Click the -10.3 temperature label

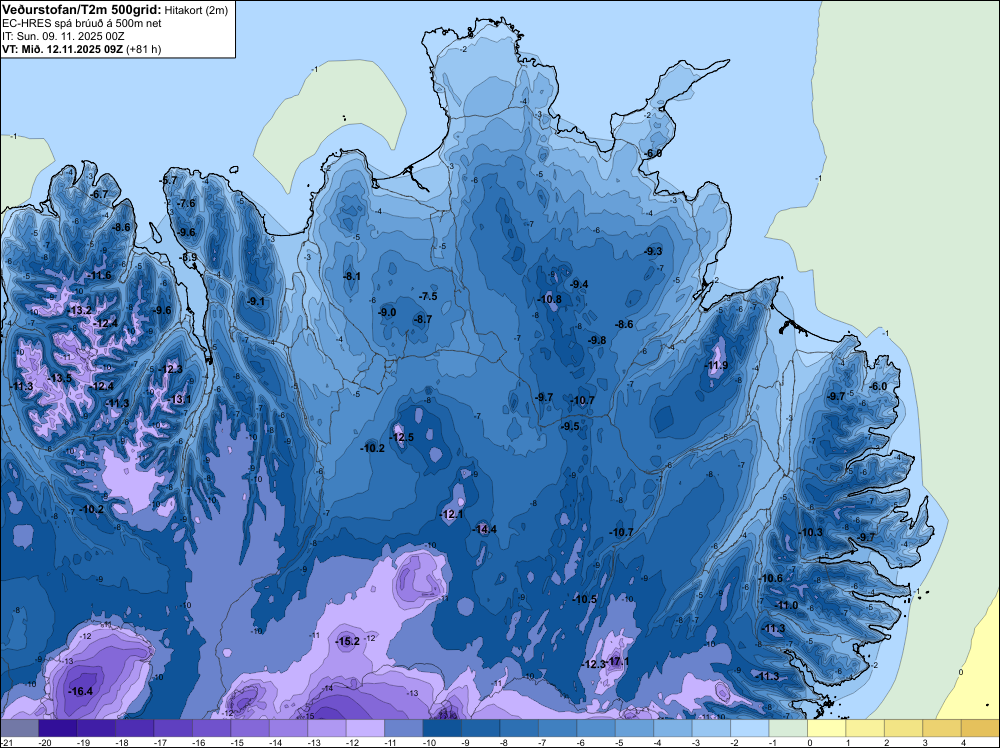point(810,532)
